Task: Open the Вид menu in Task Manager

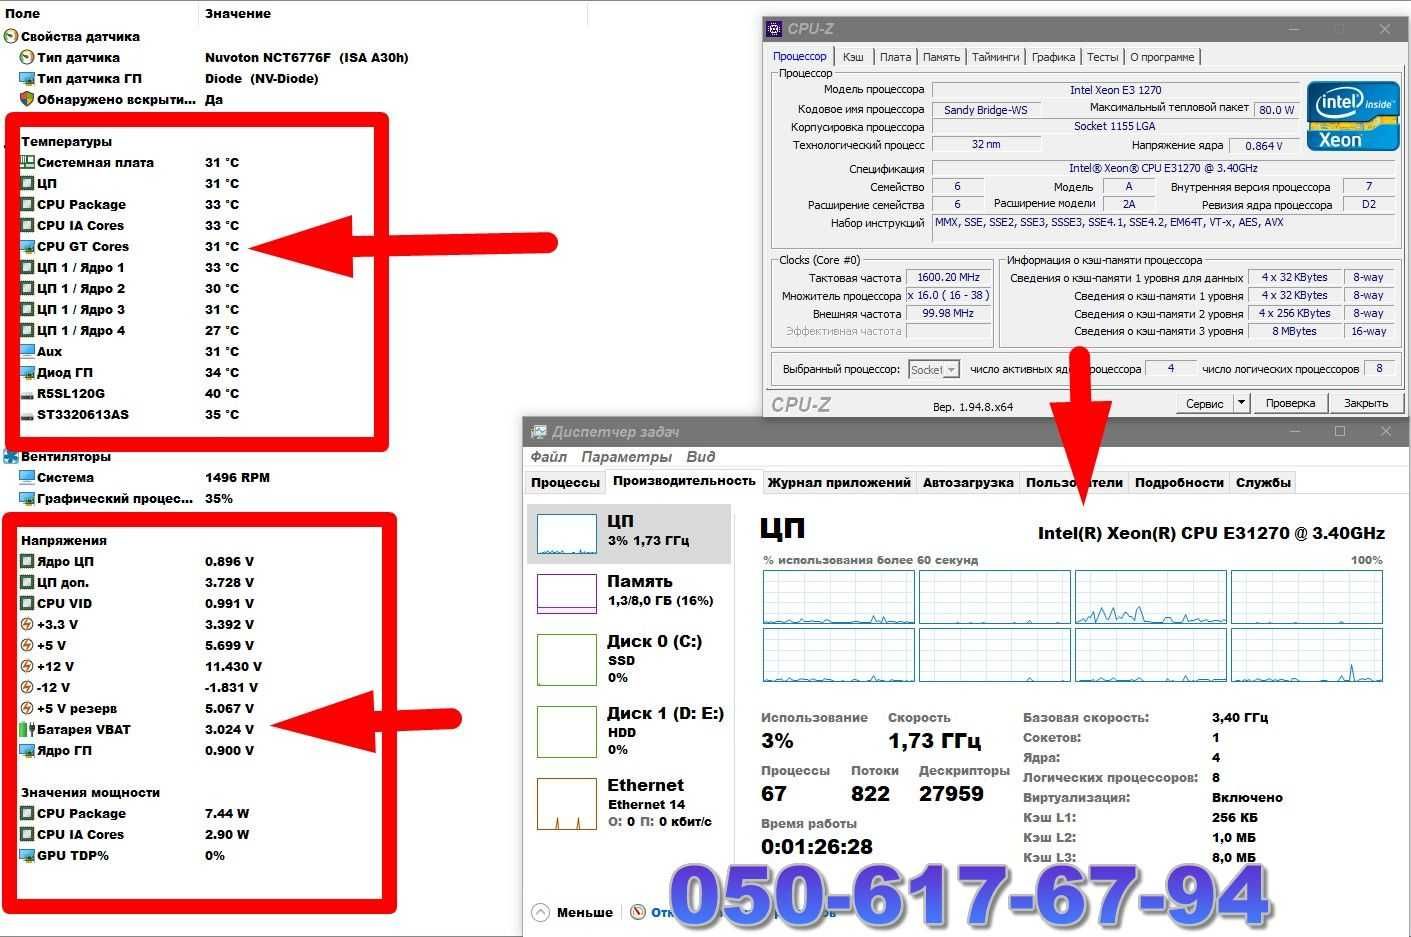Action: tap(700, 456)
